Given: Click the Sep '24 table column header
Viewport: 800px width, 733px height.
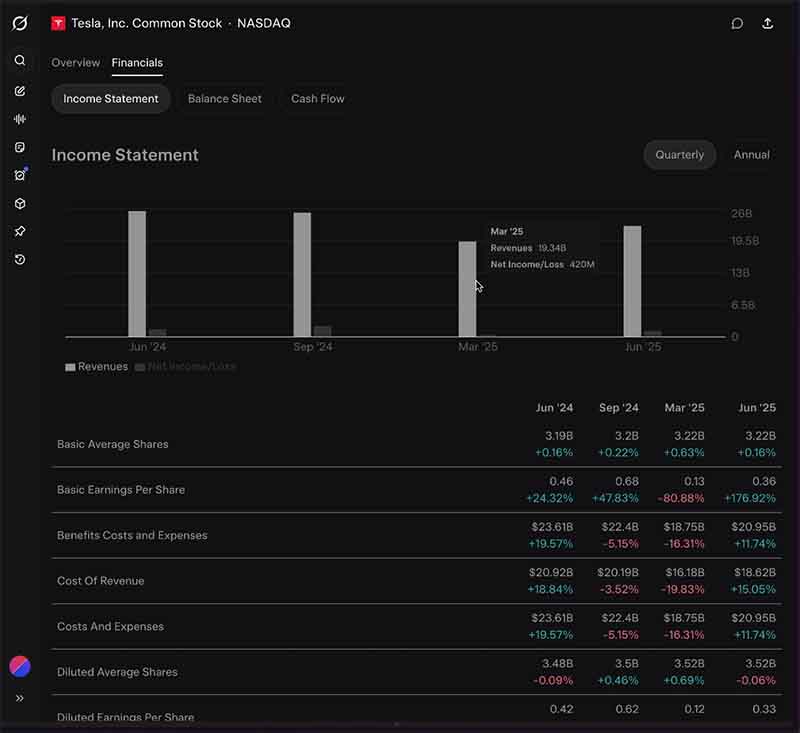Looking at the screenshot, I should click(618, 408).
